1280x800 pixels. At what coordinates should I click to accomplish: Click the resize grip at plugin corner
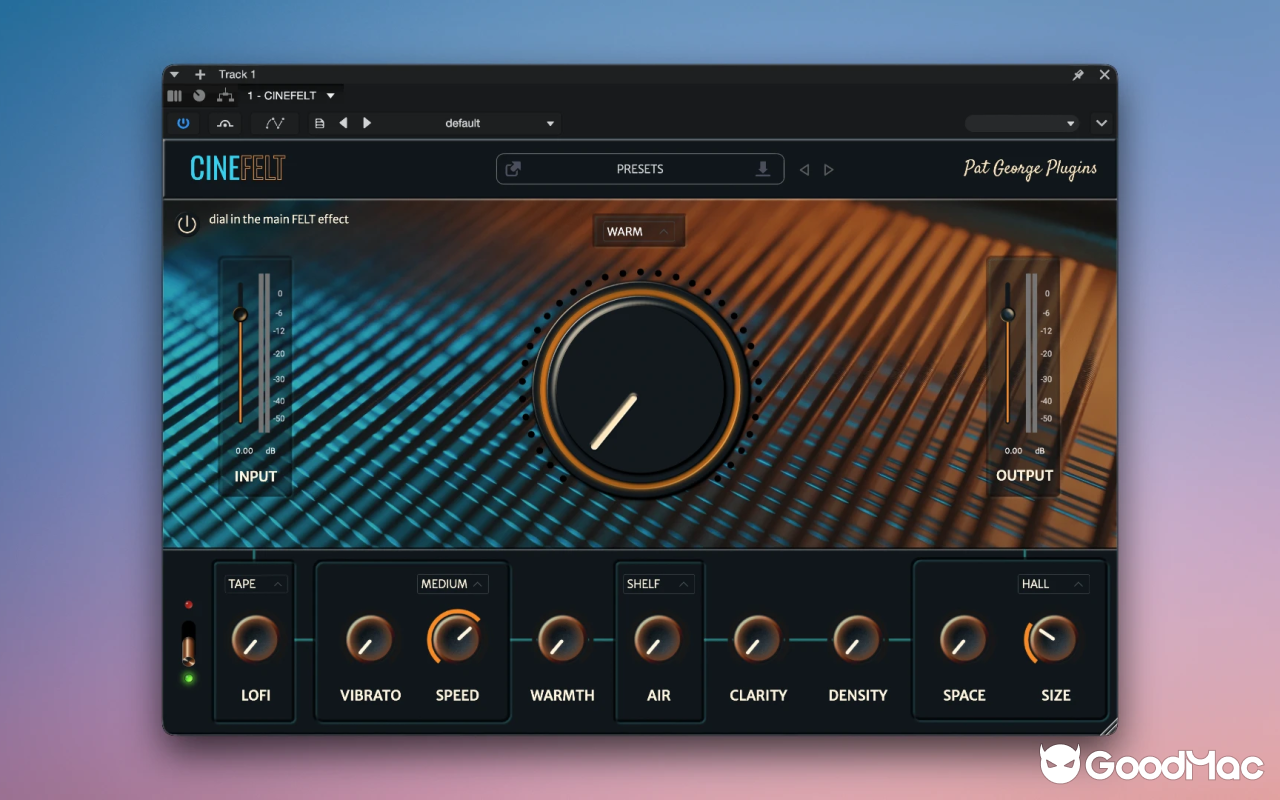(x=1108, y=727)
